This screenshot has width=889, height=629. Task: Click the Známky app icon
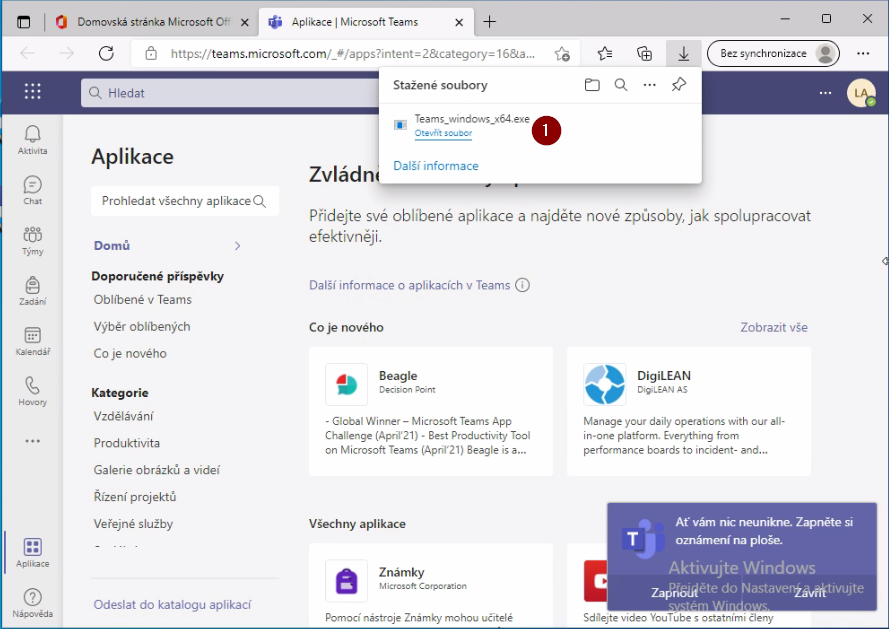tap(346, 581)
